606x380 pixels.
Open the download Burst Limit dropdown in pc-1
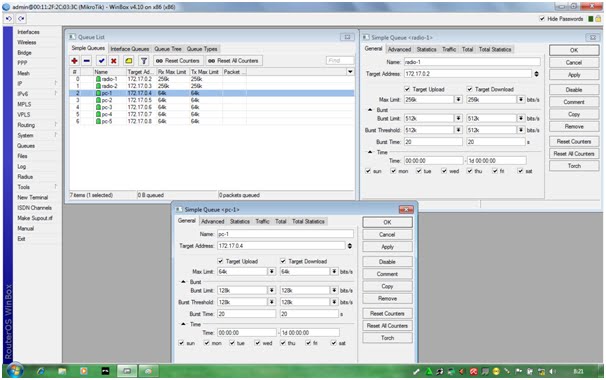334,290
